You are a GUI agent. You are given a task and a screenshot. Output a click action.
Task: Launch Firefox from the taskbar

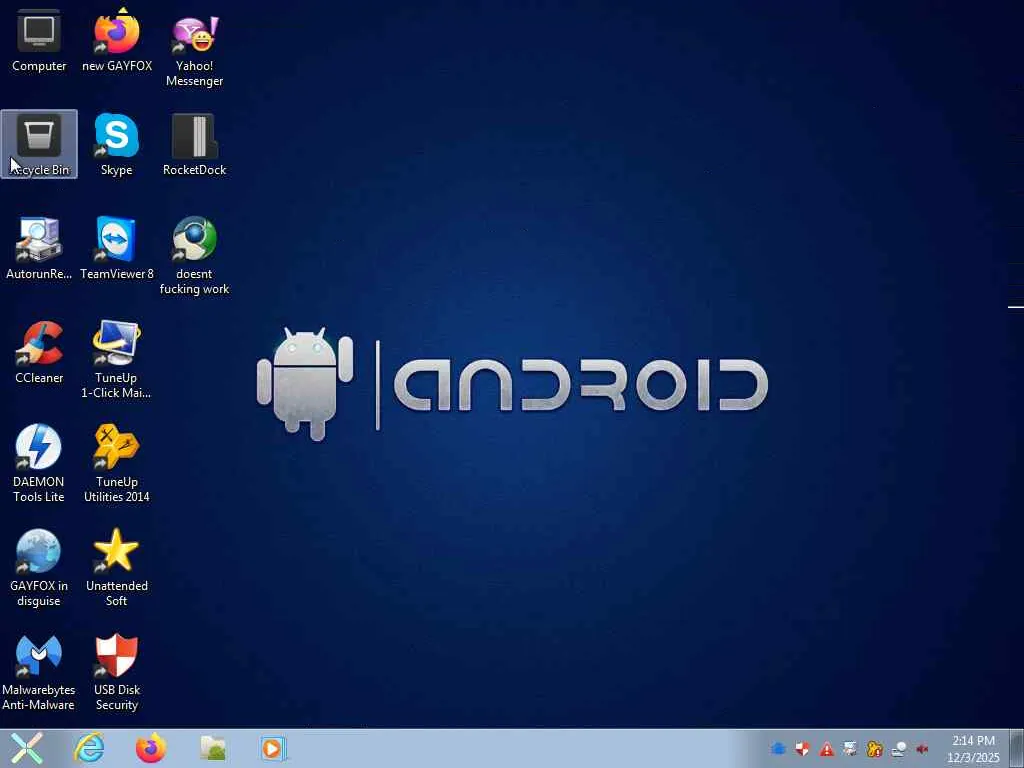click(x=151, y=748)
